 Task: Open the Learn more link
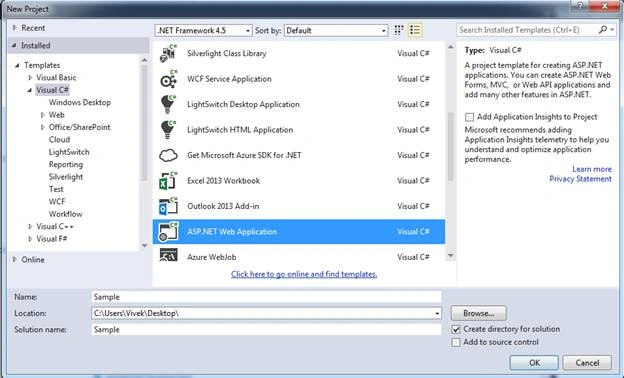point(592,169)
